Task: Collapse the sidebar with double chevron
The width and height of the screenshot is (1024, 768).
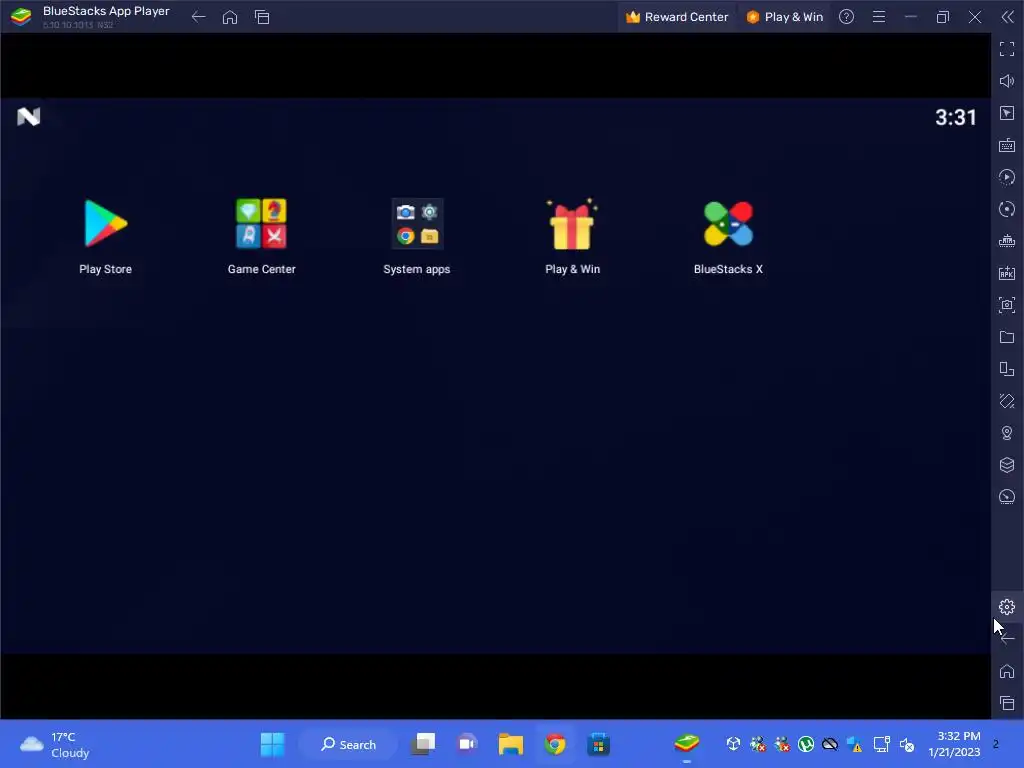Action: [1008, 17]
